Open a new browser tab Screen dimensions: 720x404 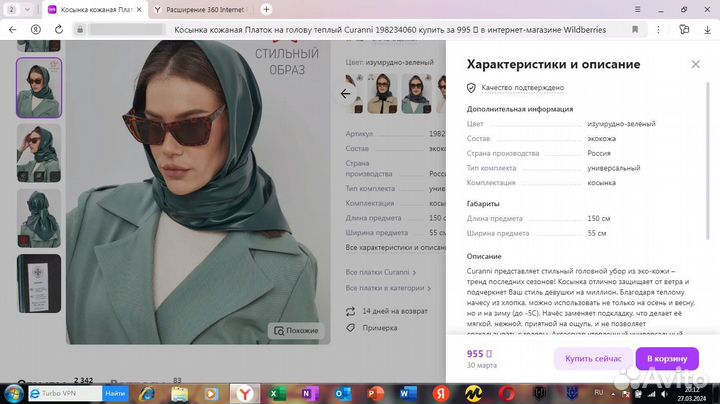pyautogui.click(x=266, y=10)
